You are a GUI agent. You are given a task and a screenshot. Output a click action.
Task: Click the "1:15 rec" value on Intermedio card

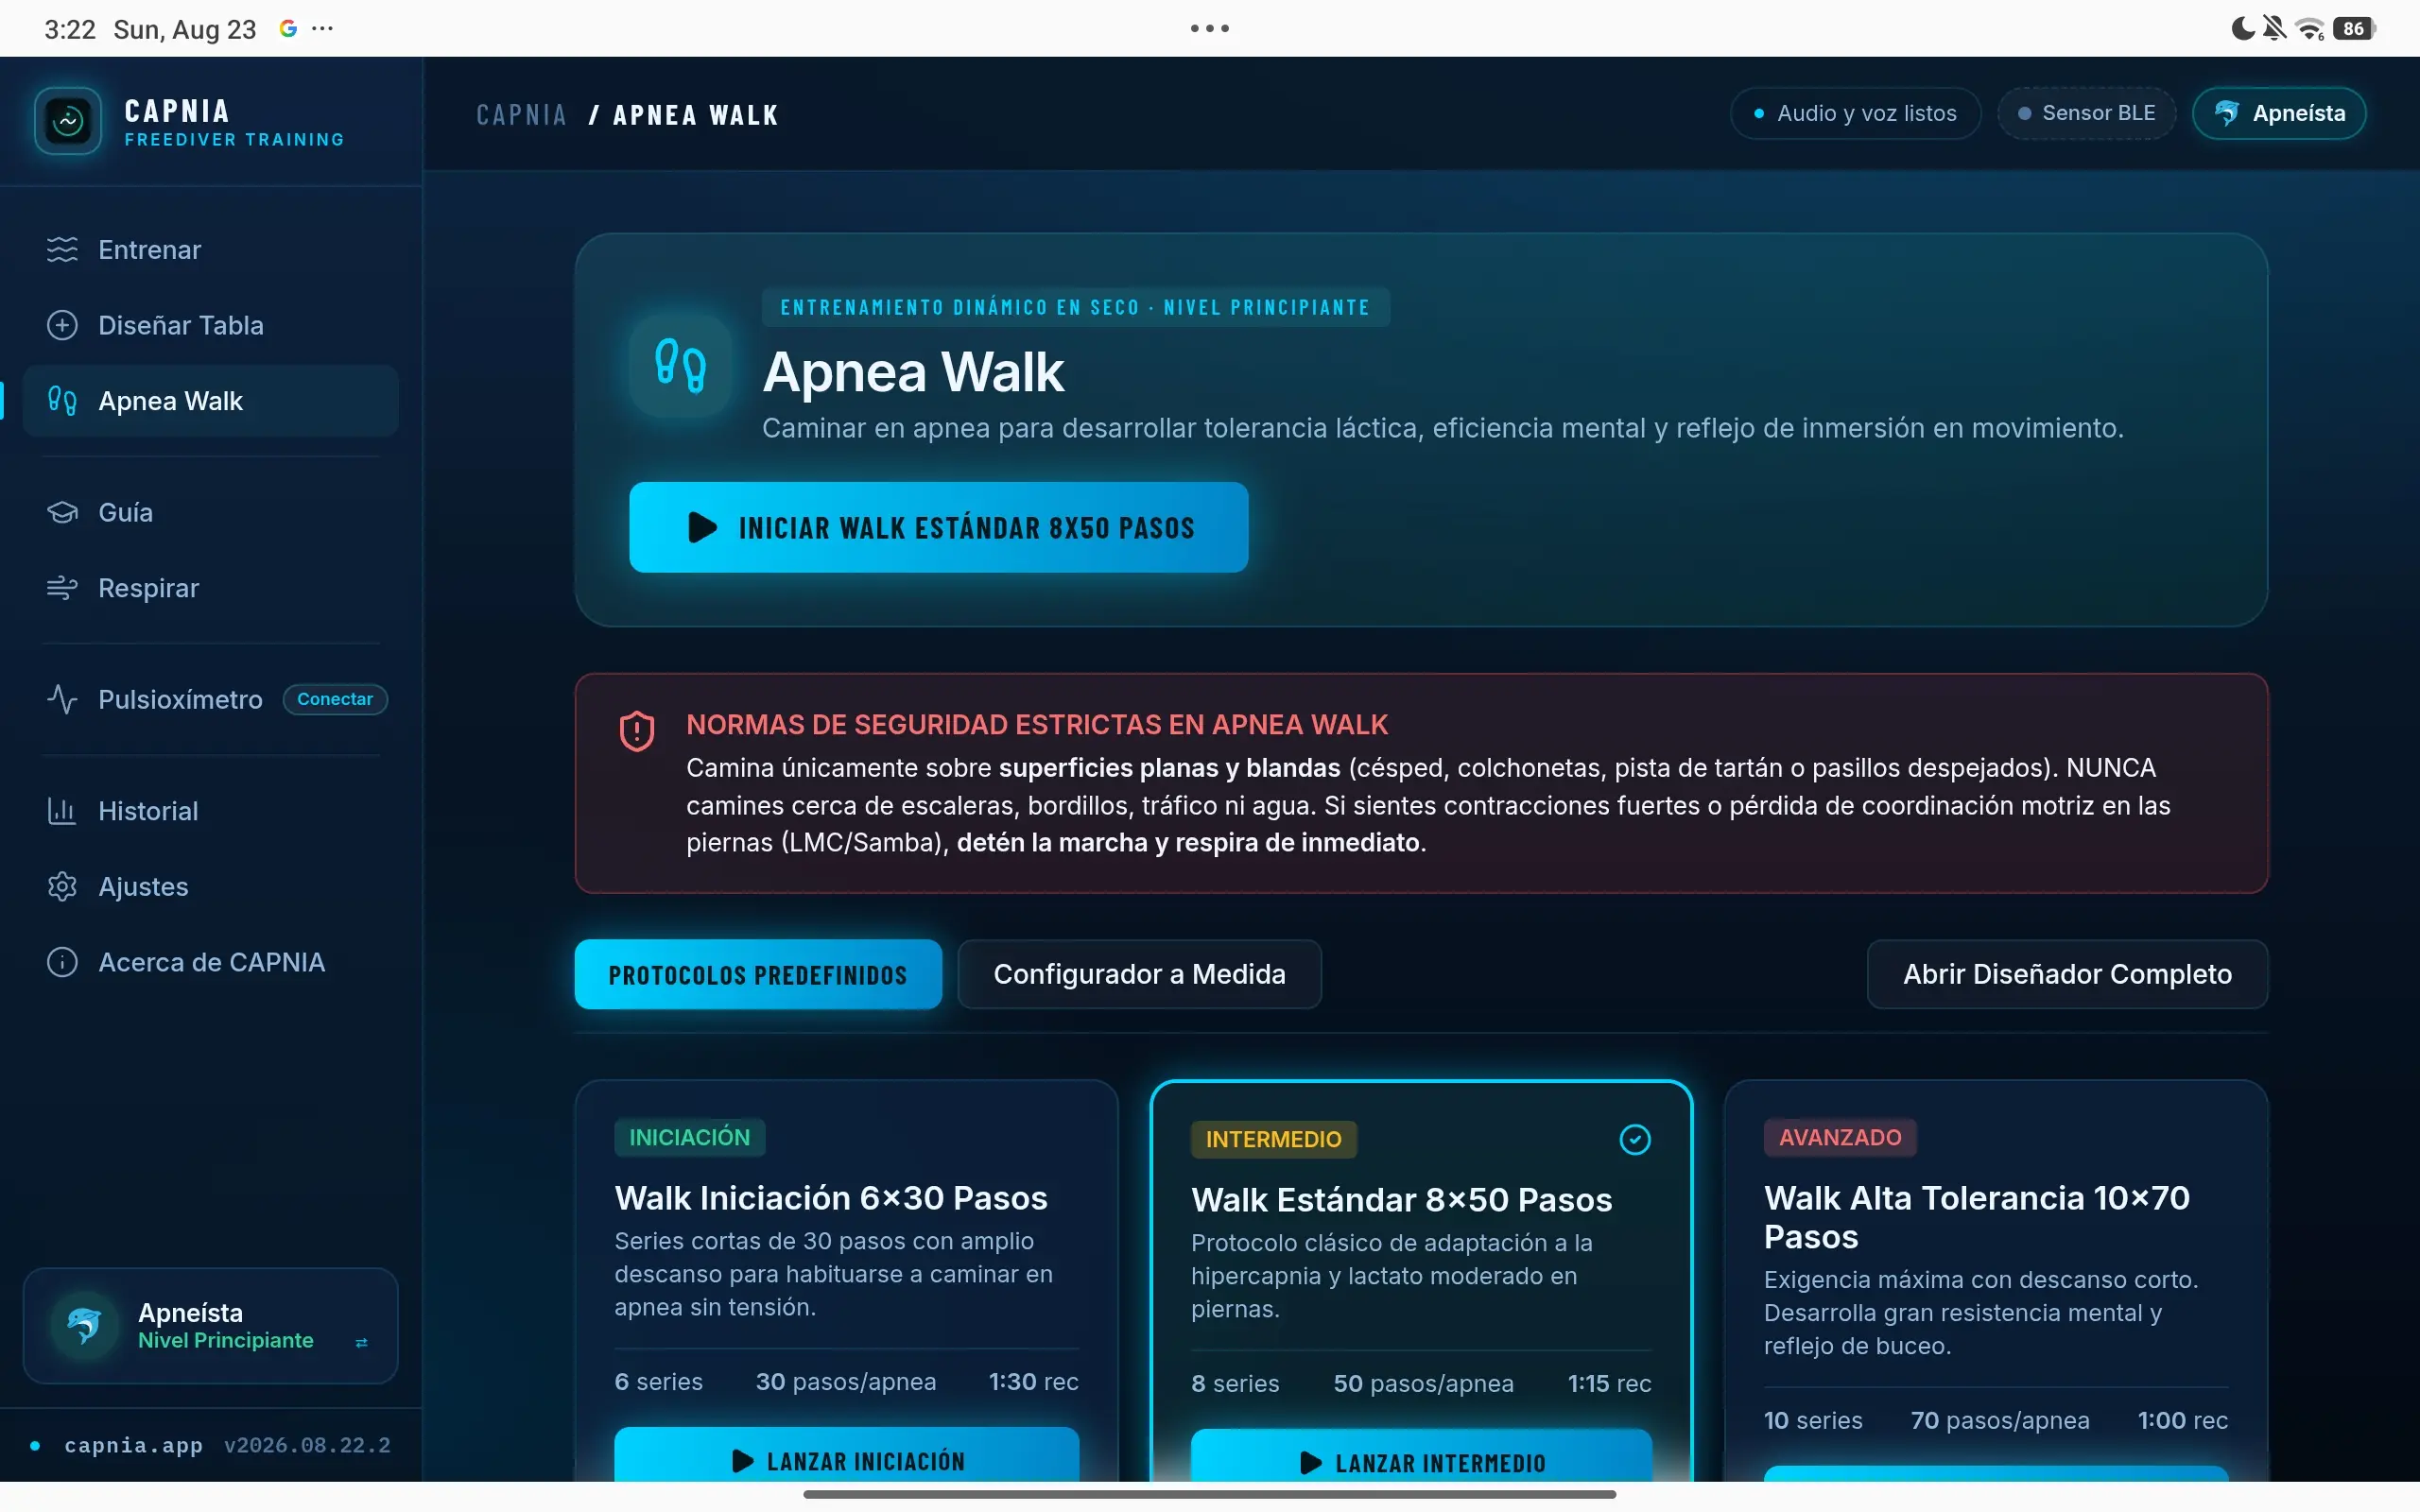1609,1383
